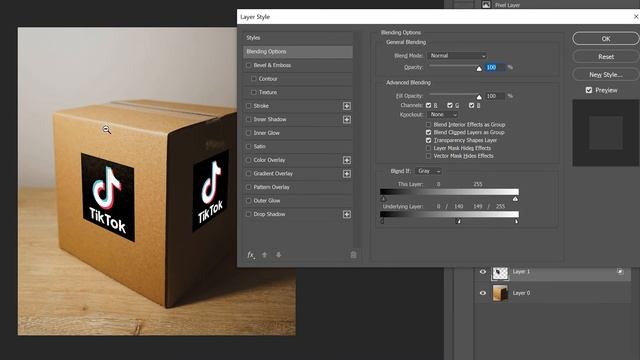Click the Opacity percentage input field
The image size is (640, 360).
[x=495, y=67]
